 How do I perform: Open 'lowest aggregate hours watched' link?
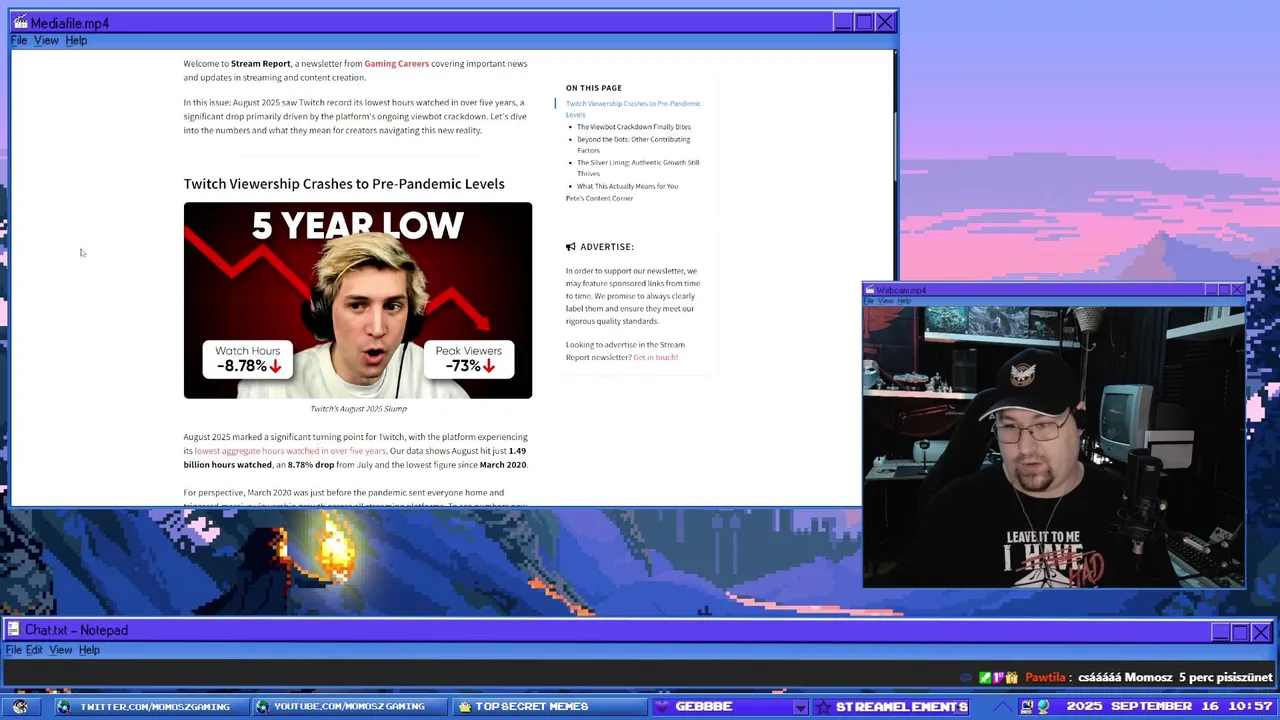tap(290, 451)
